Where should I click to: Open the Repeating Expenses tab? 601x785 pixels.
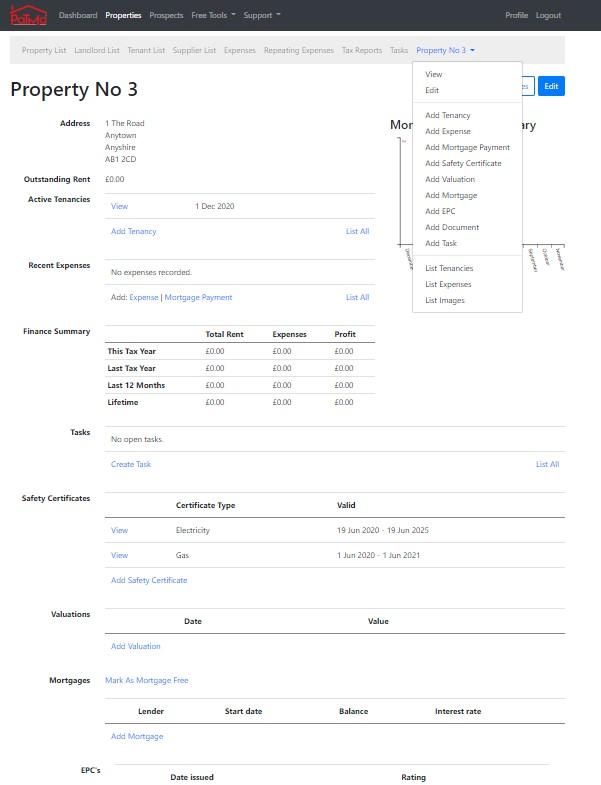299,50
